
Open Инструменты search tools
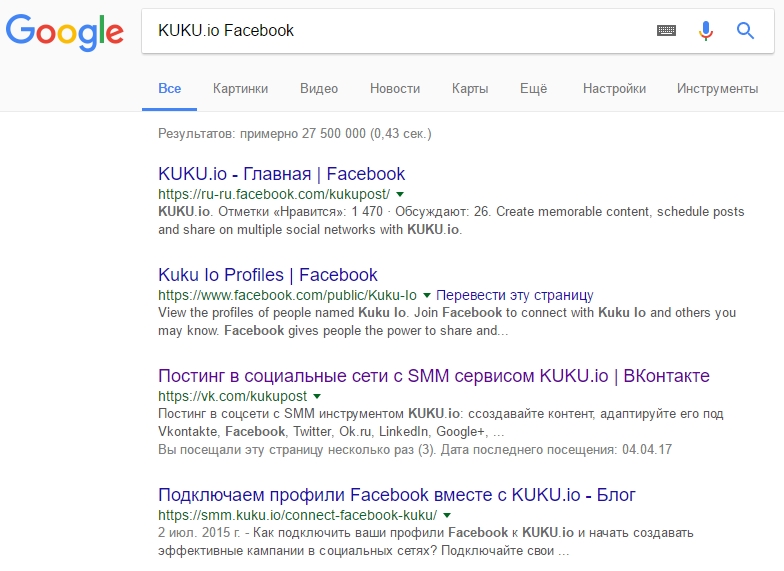pos(718,89)
